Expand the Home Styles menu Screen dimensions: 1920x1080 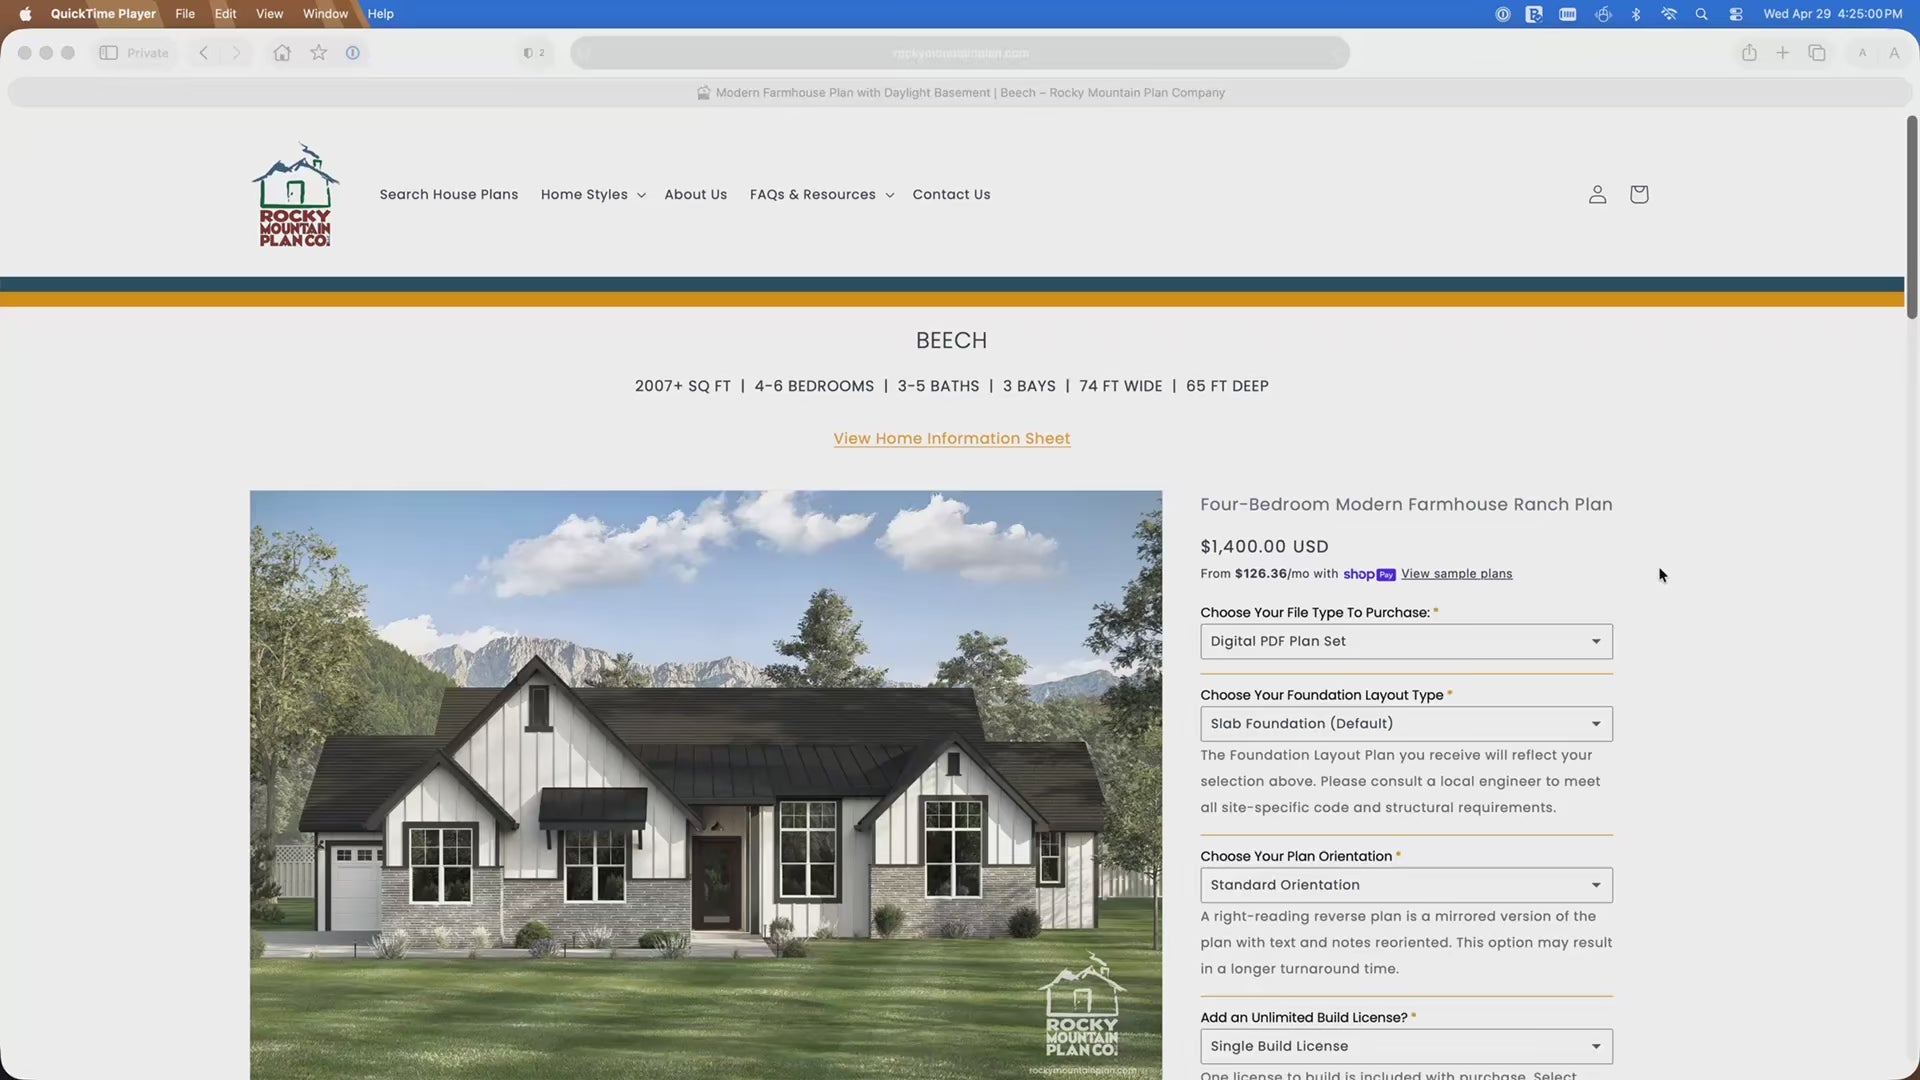[593, 195]
